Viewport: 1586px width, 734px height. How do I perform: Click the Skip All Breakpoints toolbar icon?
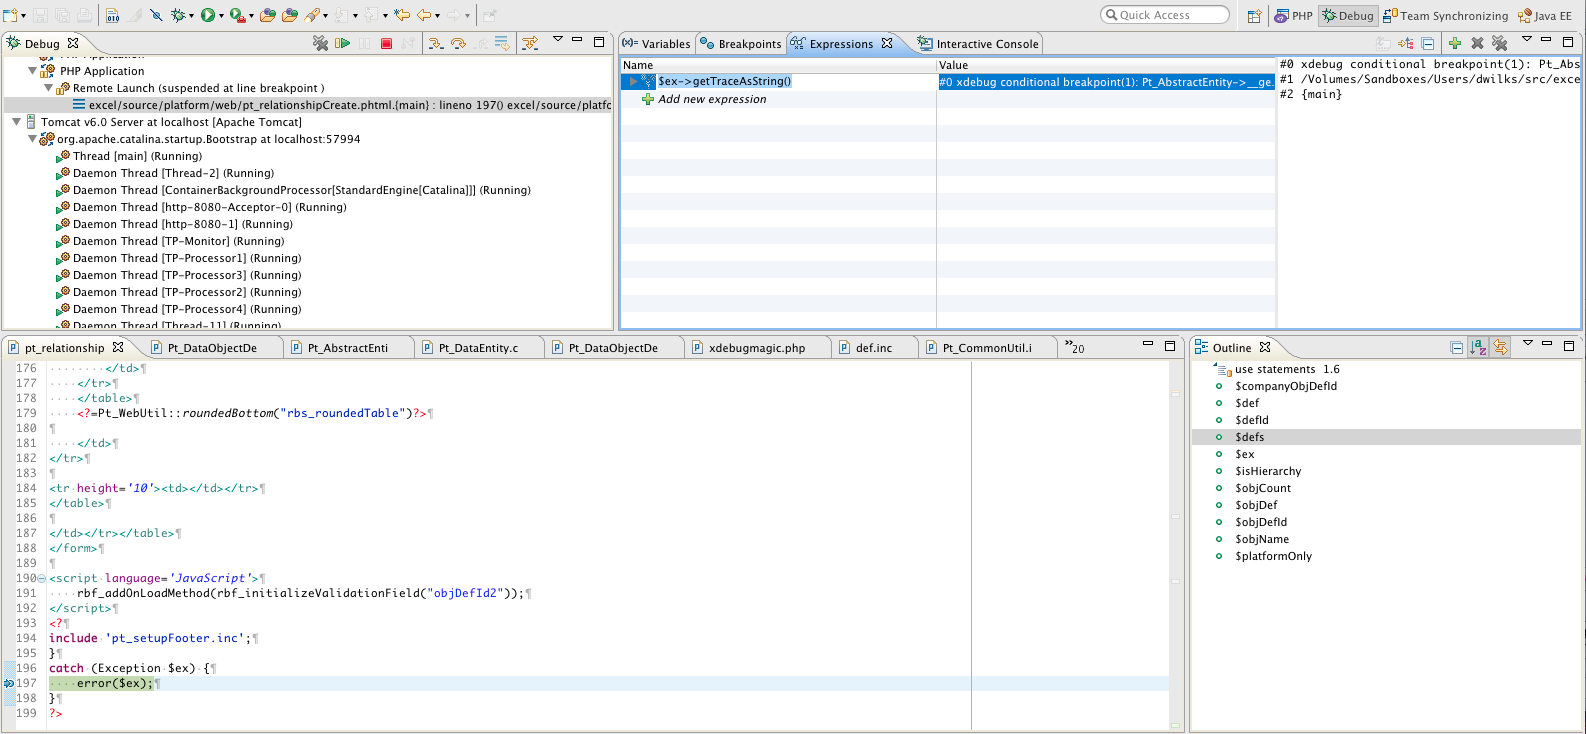(x=156, y=15)
